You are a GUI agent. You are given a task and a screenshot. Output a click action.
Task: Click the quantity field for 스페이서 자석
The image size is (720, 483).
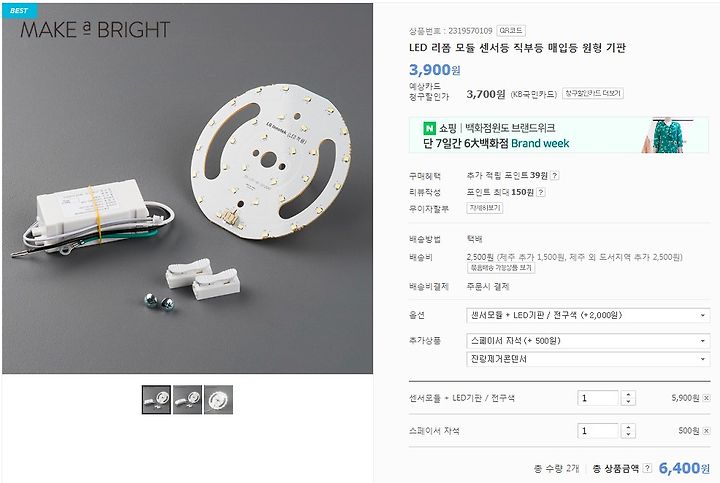[598, 431]
